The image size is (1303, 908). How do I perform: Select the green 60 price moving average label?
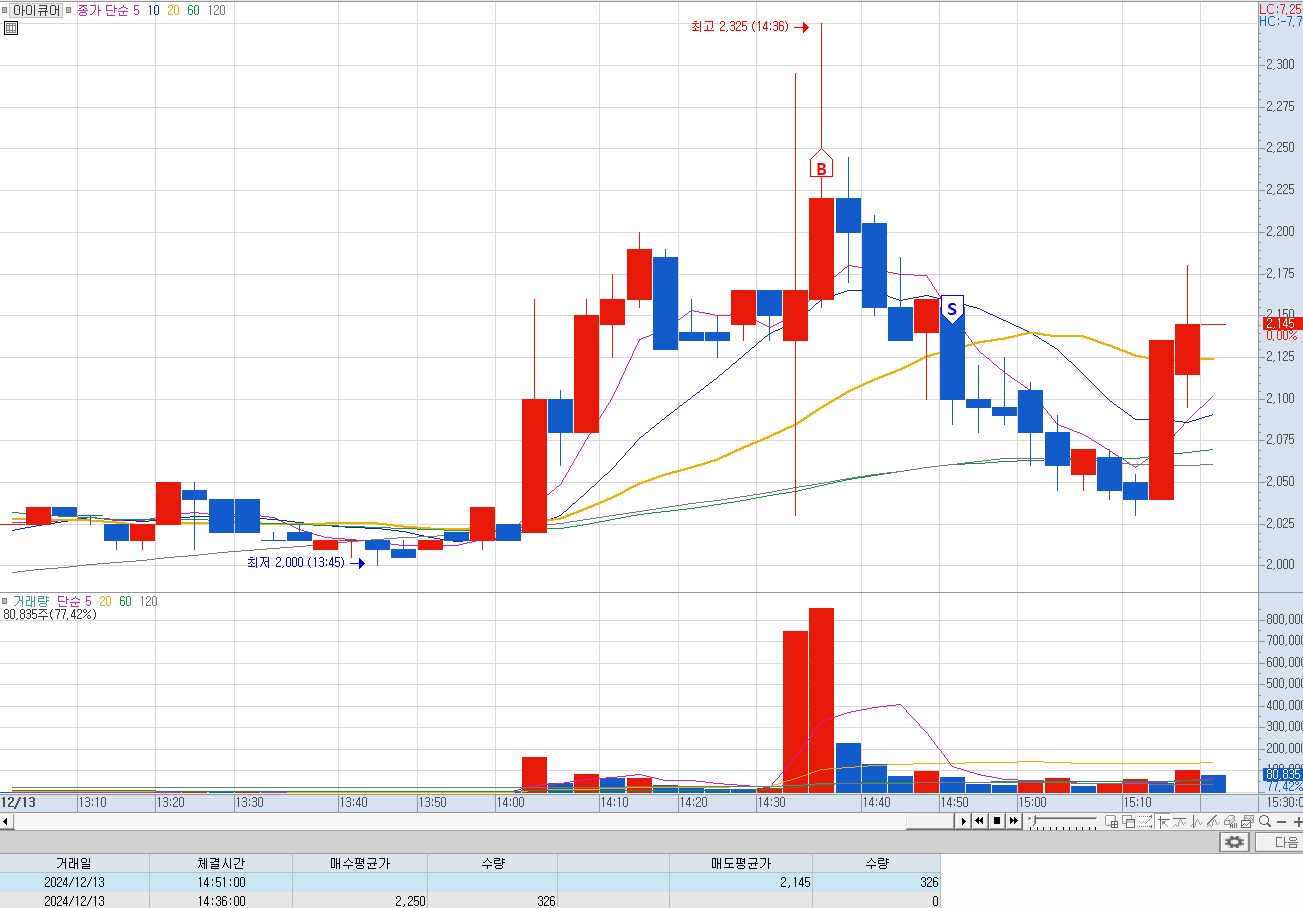pos(194,10)
